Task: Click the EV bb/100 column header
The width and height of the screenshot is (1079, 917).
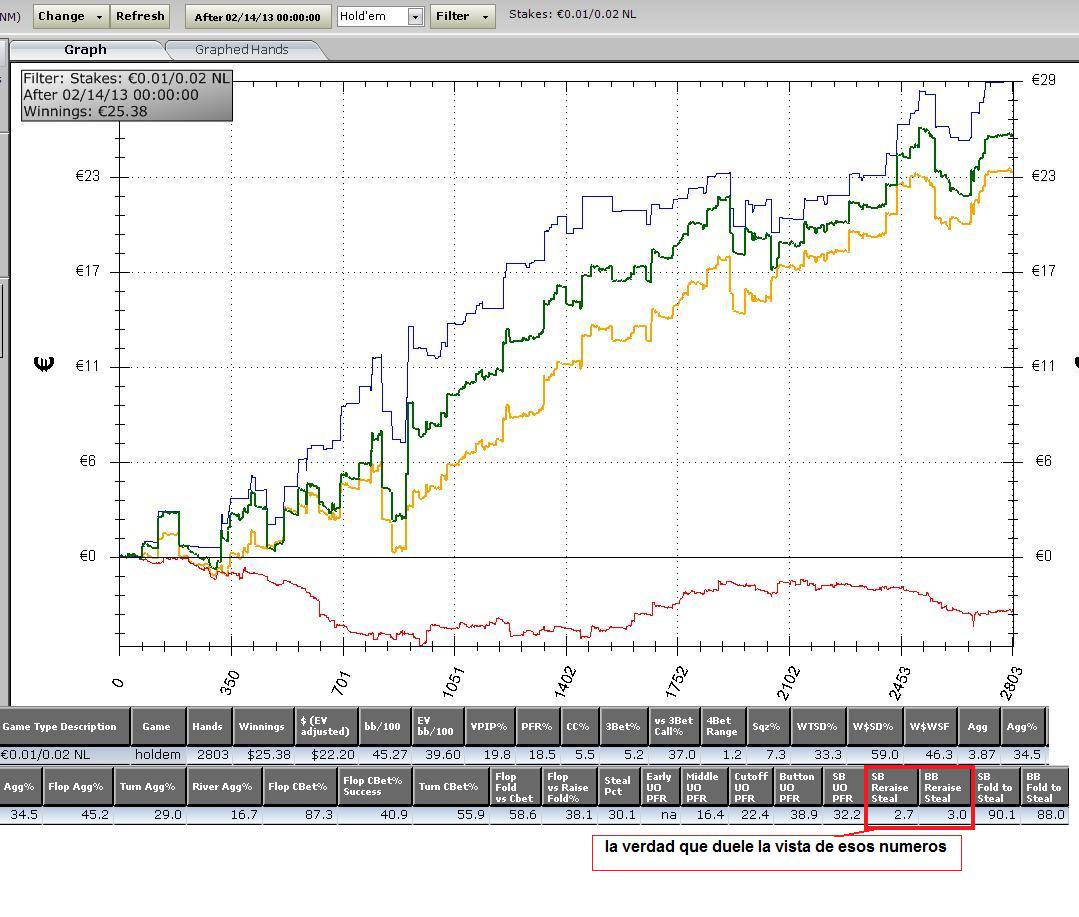Action: pos(438,726)
